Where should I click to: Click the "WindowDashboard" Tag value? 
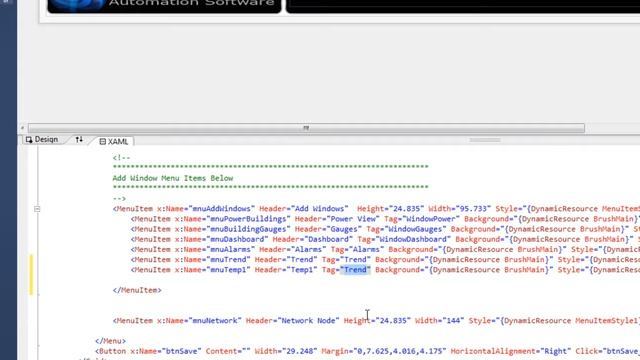pyautogui.click(x=413, y=240)
